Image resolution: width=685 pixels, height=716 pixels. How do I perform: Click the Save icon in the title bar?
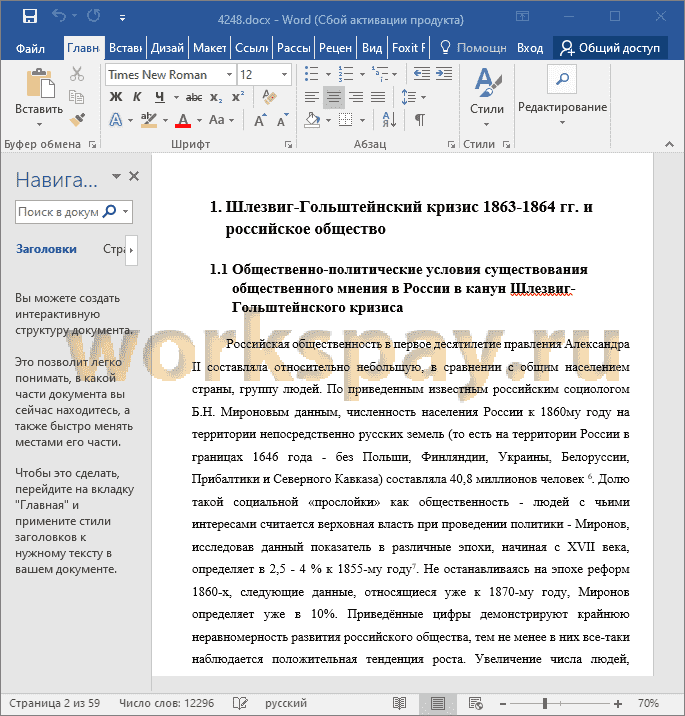pyautogui.click(x=30, y=16)
